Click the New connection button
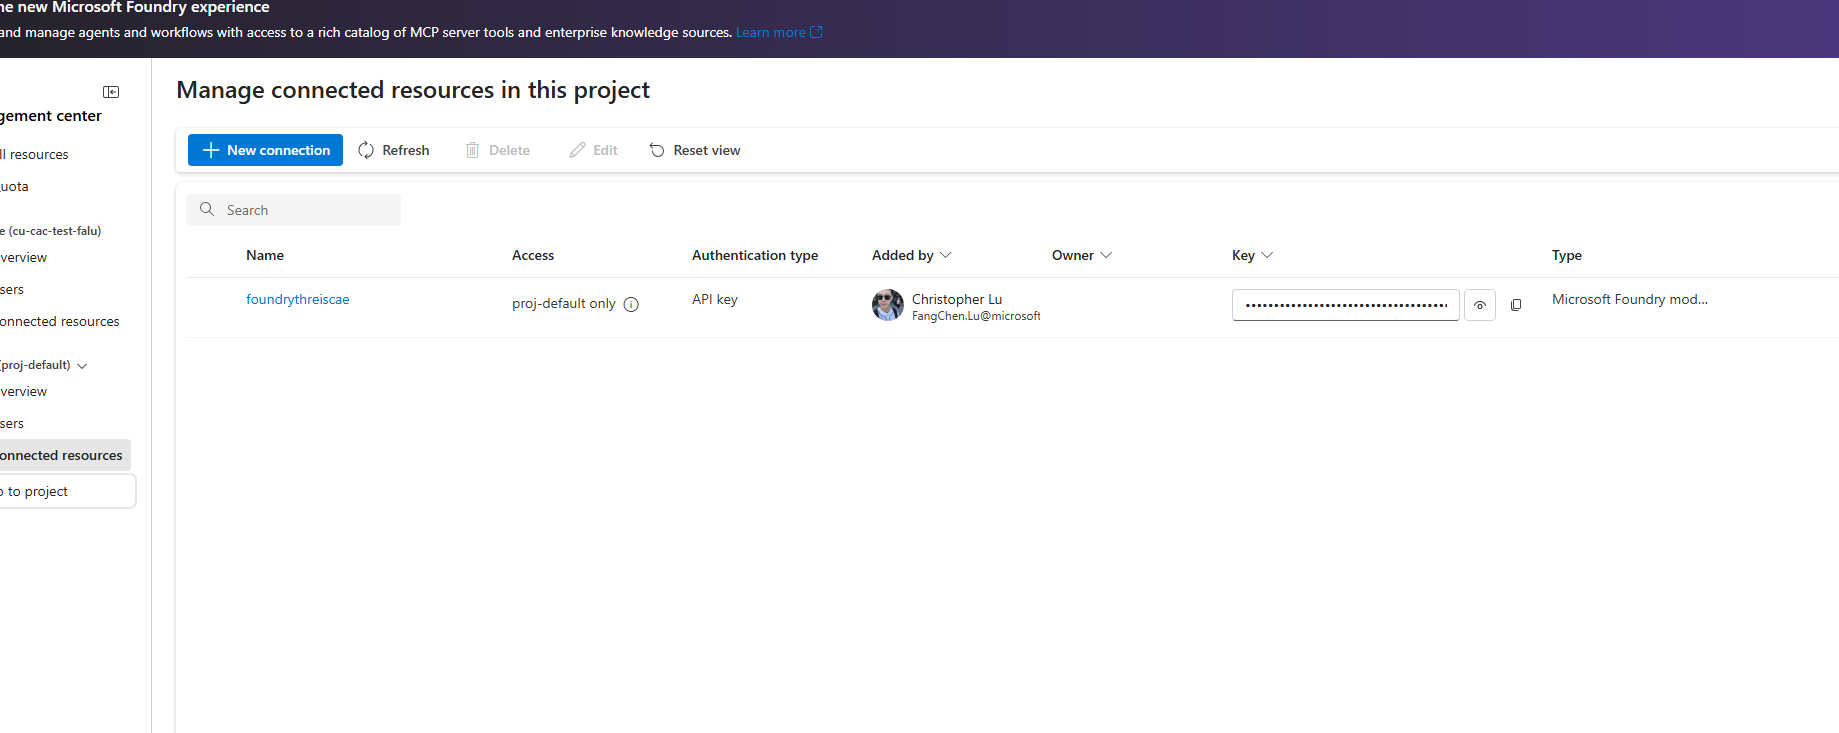The width and height of the screenshot is (1839, 733). (265, 150)
